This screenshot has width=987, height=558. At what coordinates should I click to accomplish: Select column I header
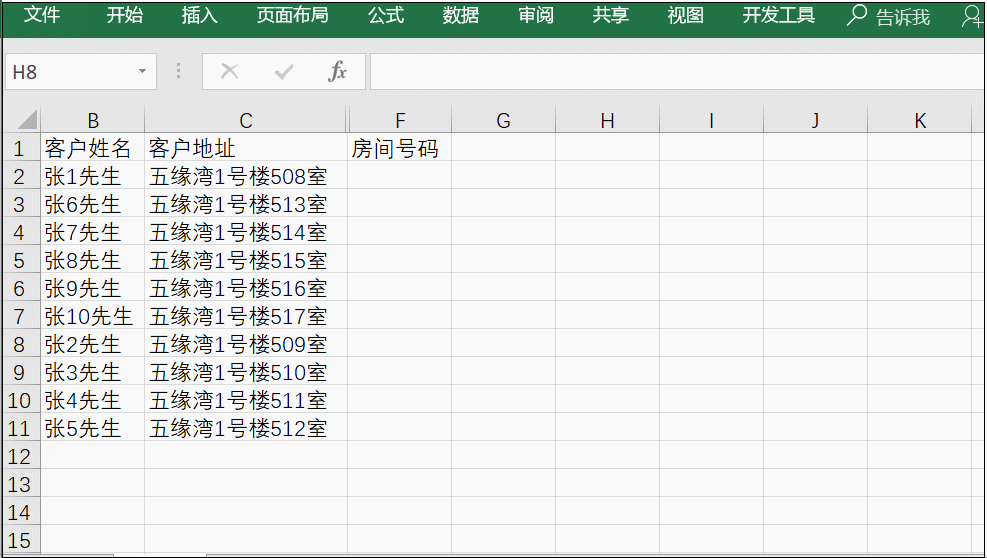click(x=711, y=120)
